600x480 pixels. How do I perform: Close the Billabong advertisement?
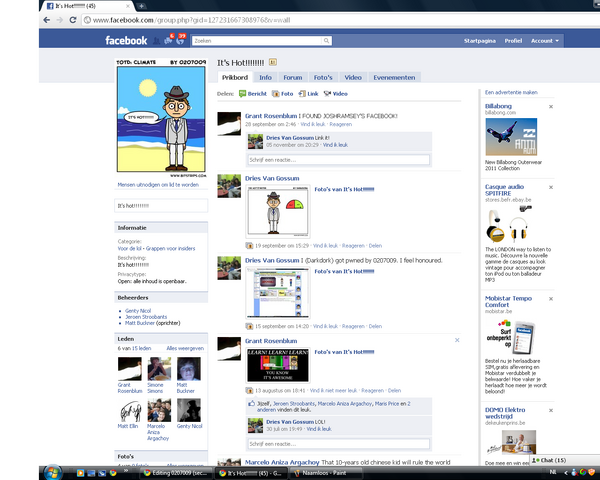point(551,107)
